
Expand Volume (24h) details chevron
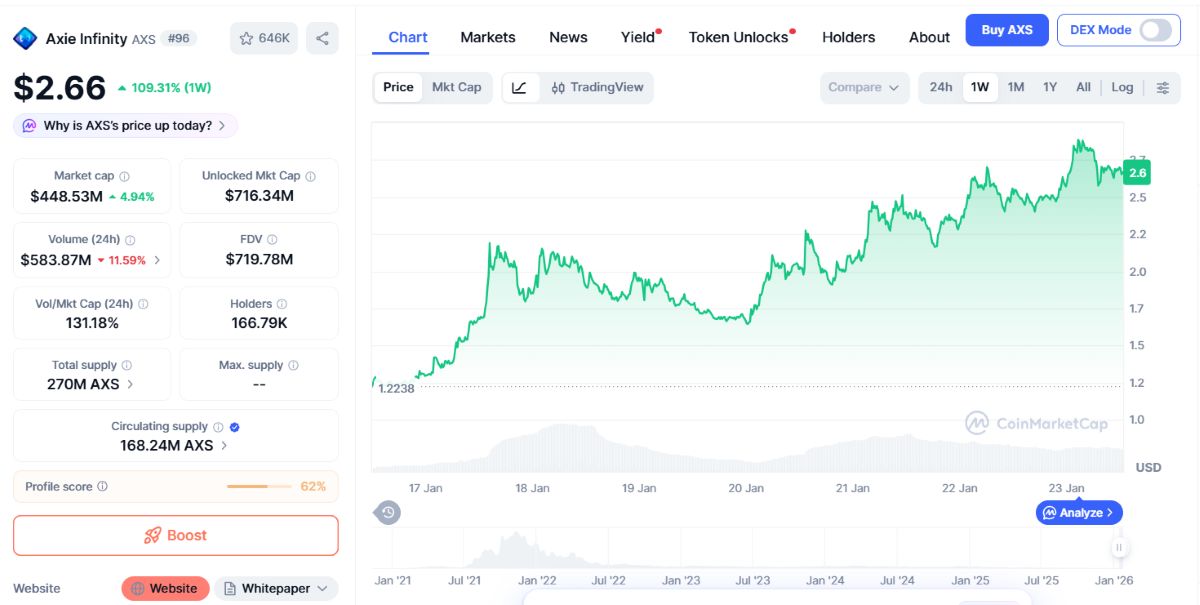(157, 260)
